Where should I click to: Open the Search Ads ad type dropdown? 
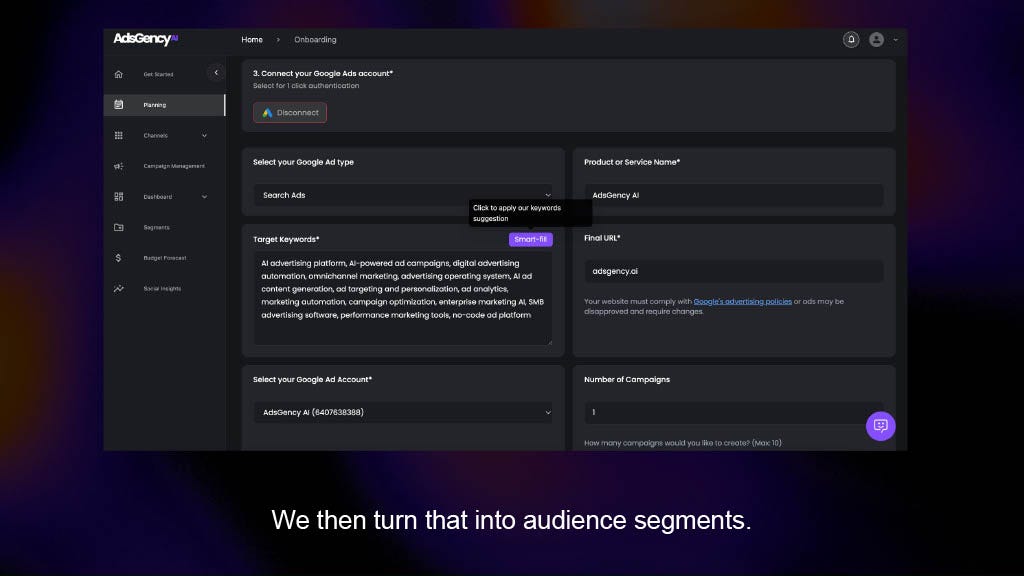point(402,195)
